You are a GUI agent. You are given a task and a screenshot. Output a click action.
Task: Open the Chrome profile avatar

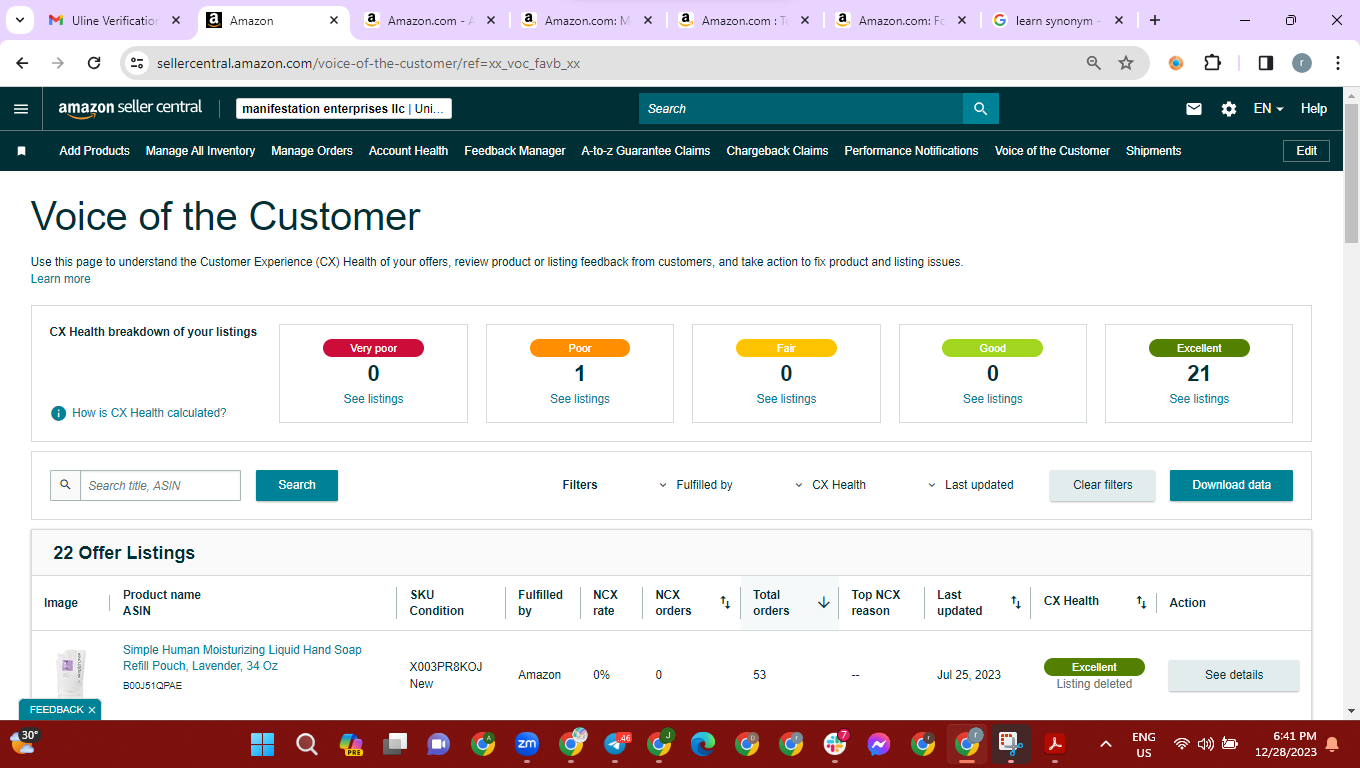(1301, 63)
